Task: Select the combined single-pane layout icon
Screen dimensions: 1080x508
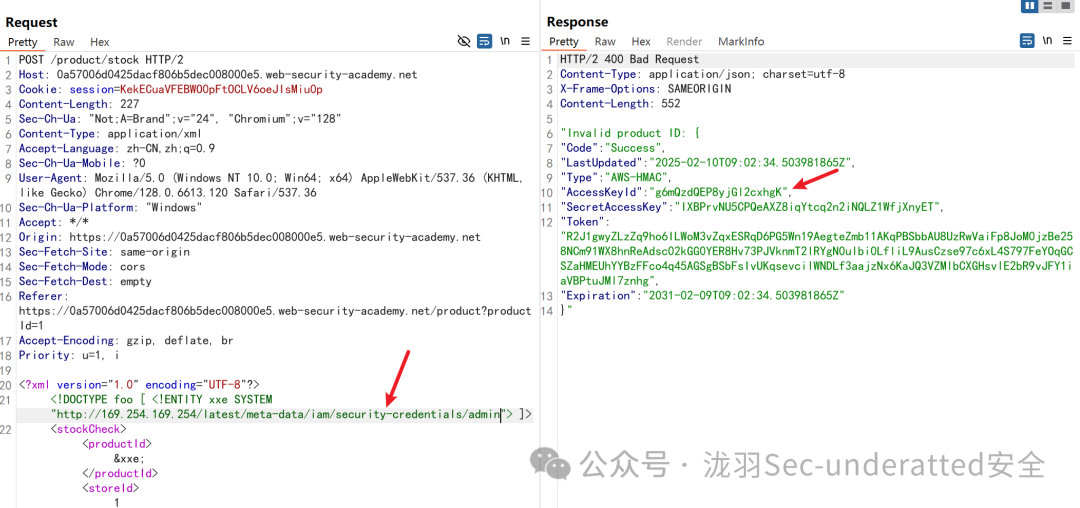Action: (1067, 6)
